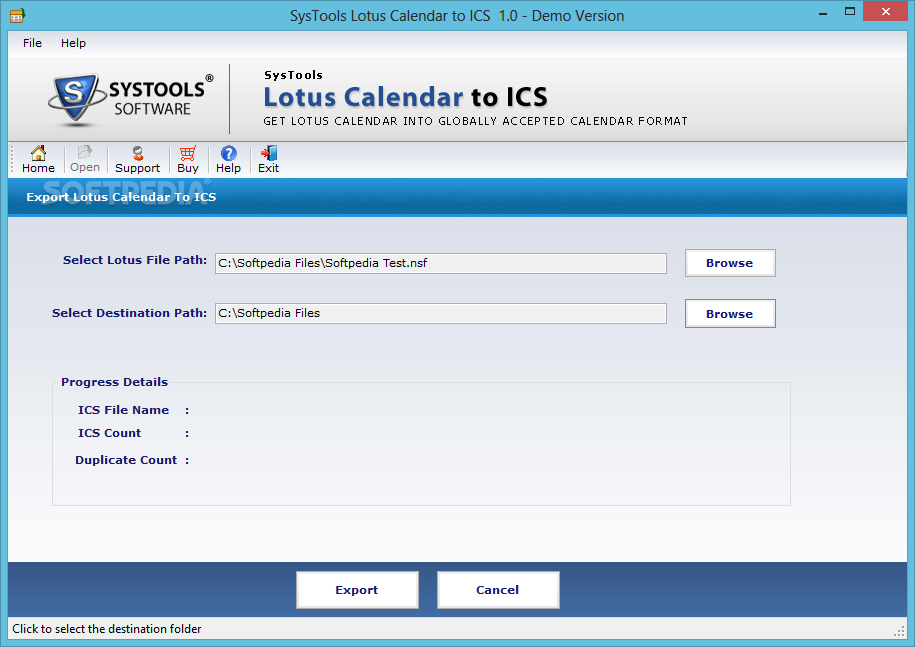Click the Lotus File Path input field
This screenshot has width=915, height=647.
point(441,263)
